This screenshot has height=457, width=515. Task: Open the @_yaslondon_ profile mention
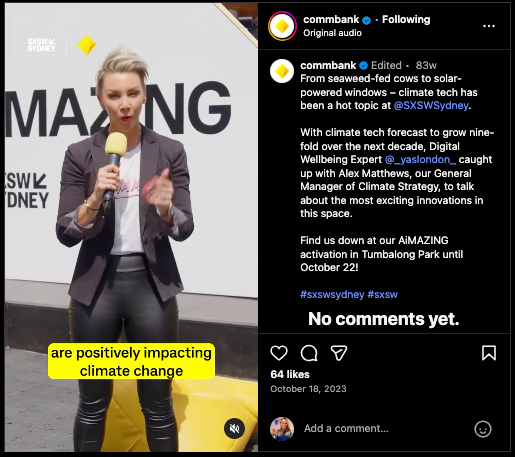point(420,160)
